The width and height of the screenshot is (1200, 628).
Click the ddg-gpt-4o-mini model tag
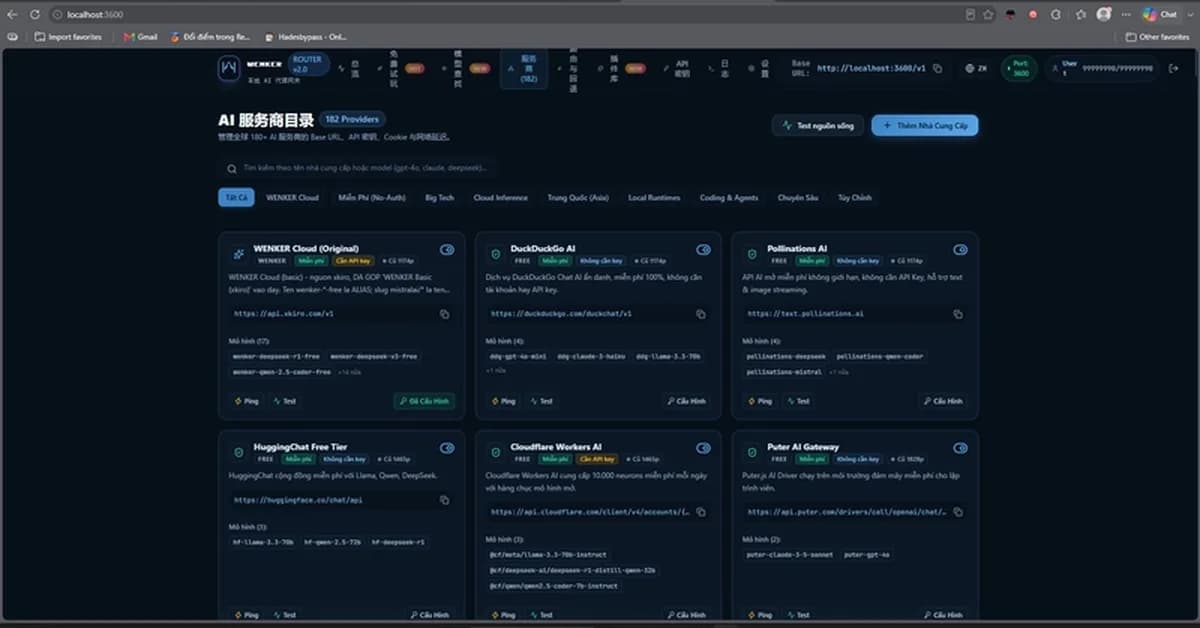[x=517, y=356]
